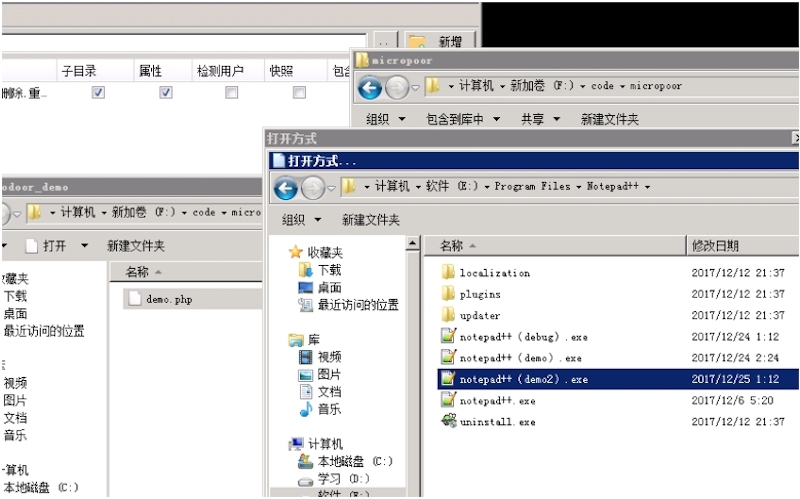Viewport: 800px width, 499px height.
Task: Click the forward arrow in the Open With dialog
Action: [313, 188]
